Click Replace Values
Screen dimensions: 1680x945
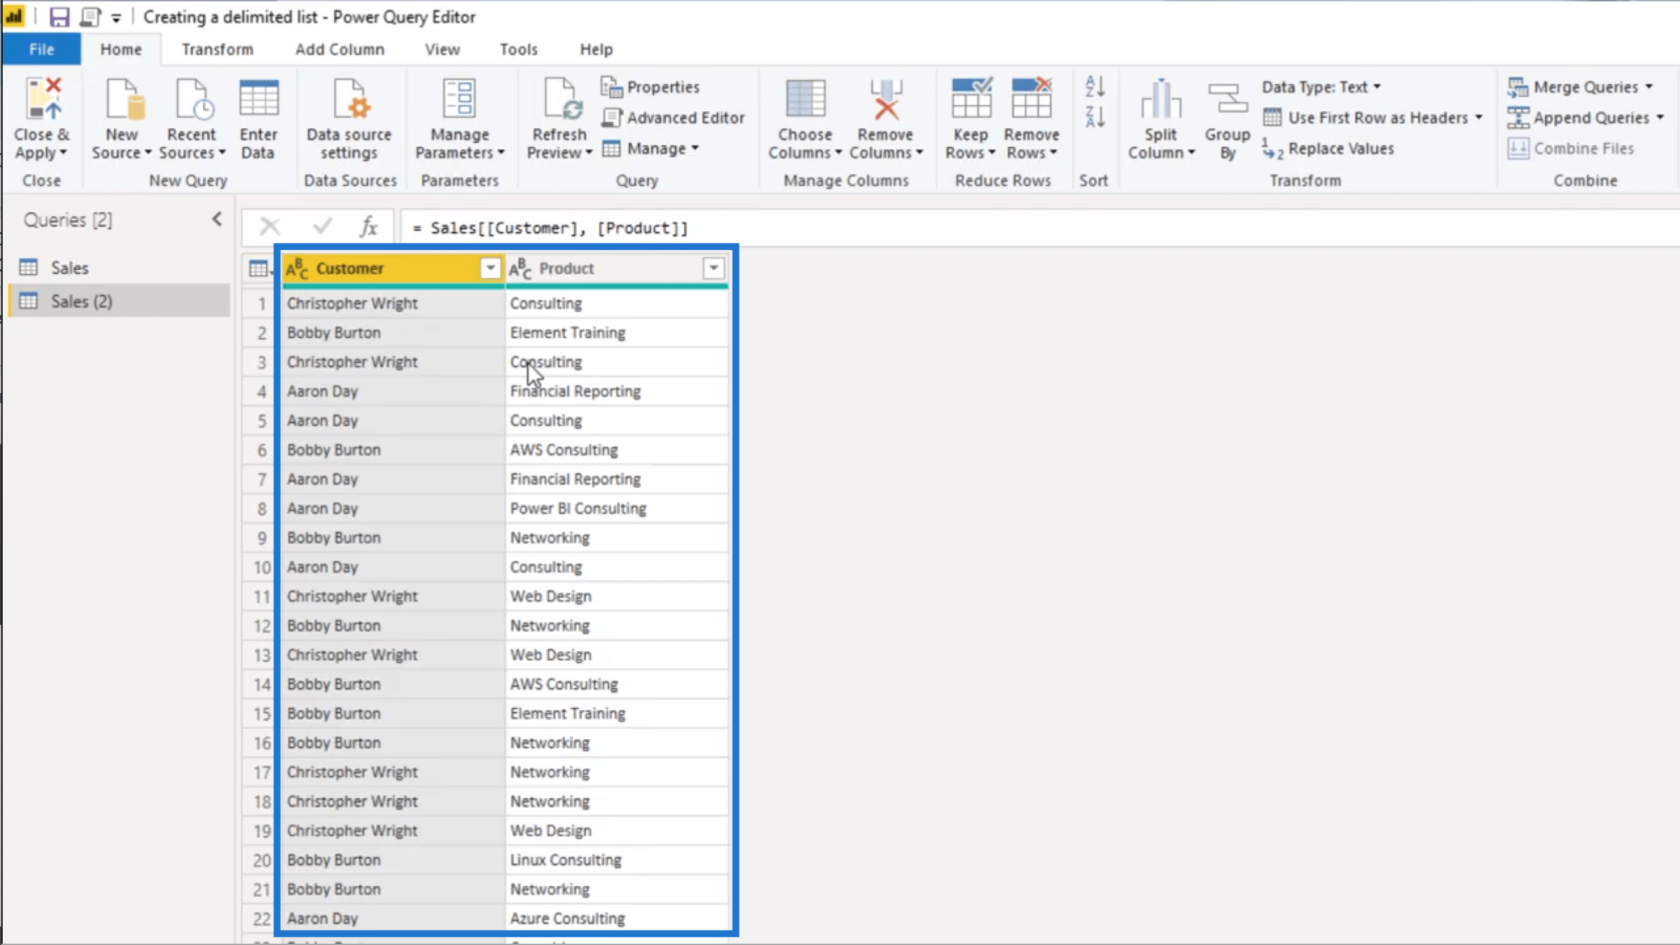pyautogui.click(x=1328, y=149)
